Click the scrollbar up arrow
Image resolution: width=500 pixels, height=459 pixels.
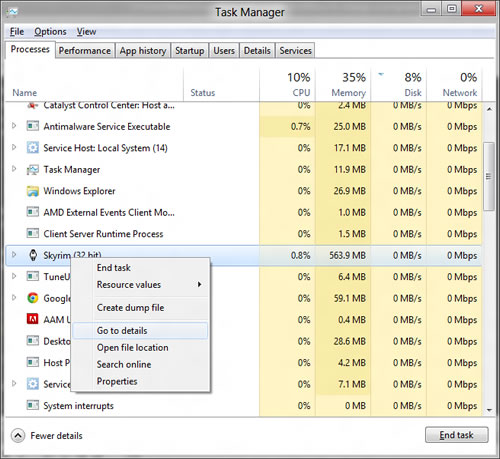coord(489,109)
